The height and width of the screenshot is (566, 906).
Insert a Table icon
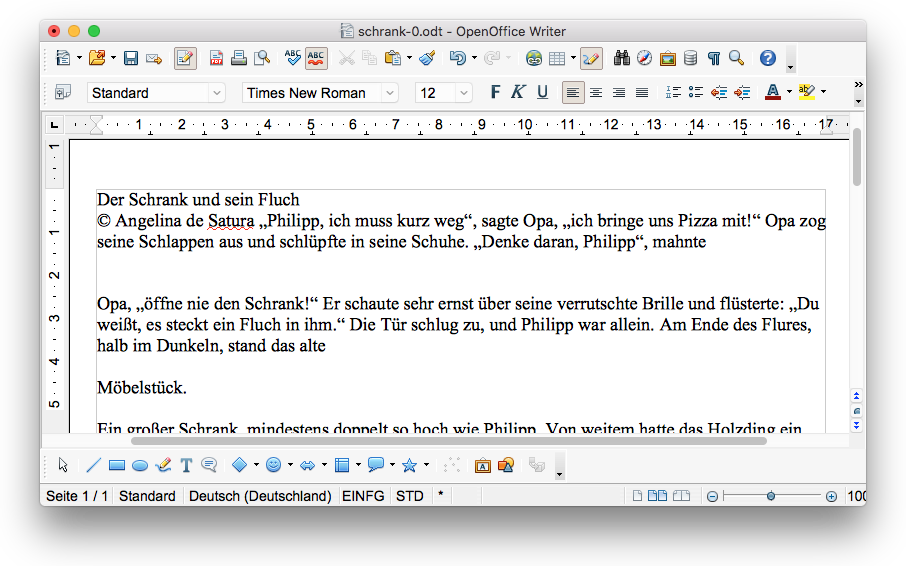click(x=557, y=58)
